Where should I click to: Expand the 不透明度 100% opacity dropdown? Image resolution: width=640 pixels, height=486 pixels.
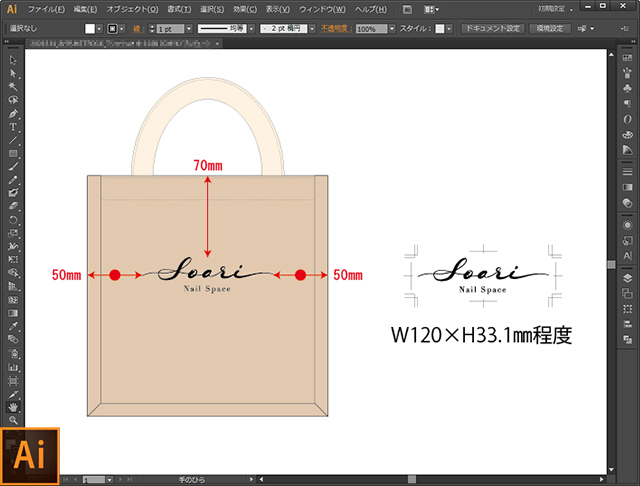pos(391,29)
